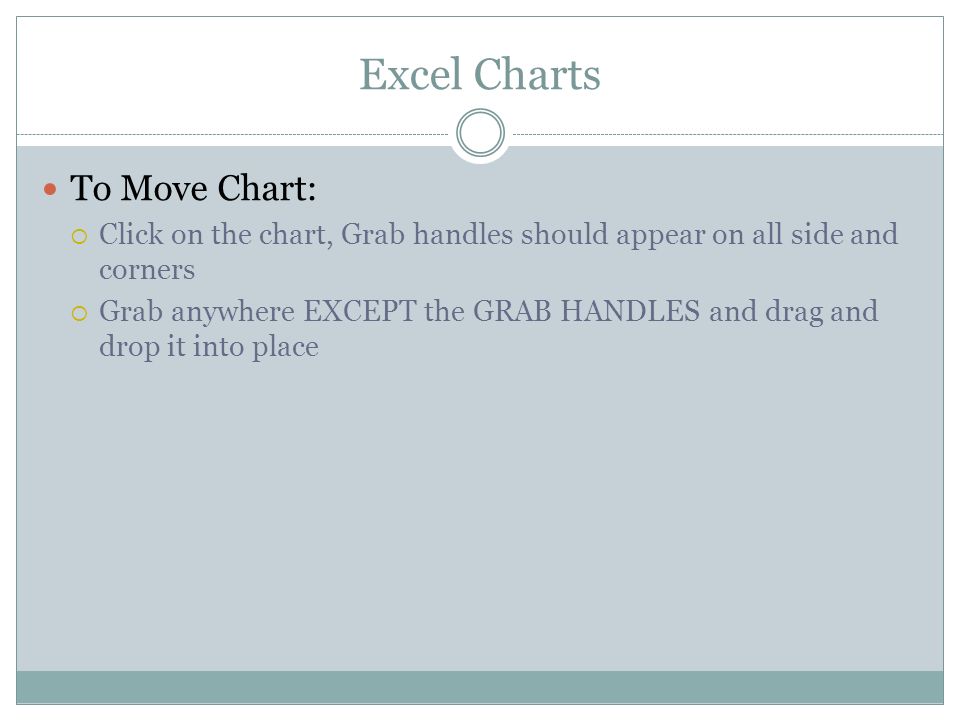The image size is (960, 720).
Task: Click the words 'drag and' ending the second bullet
Action: 822,312
